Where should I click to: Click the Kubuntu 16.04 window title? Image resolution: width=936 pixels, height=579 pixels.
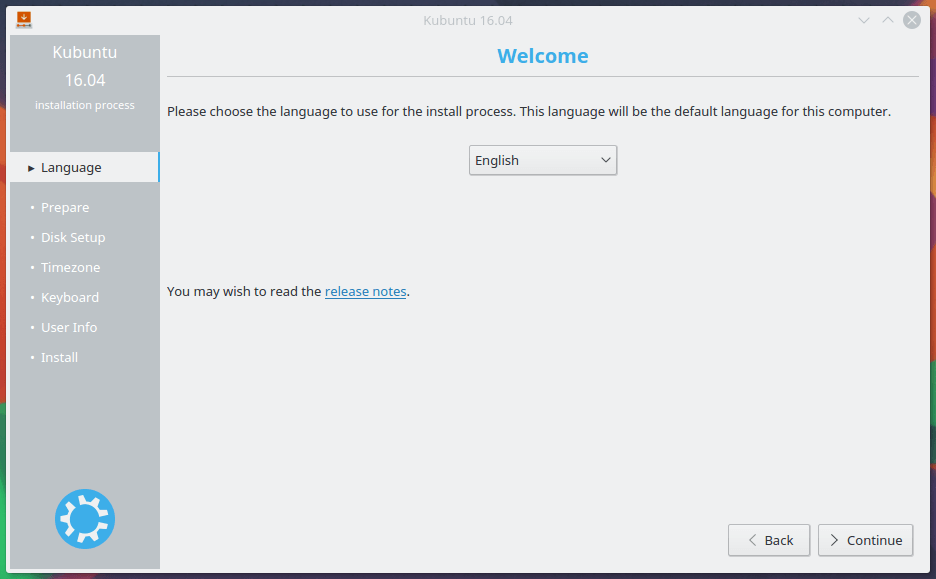(x=468, y=20)
